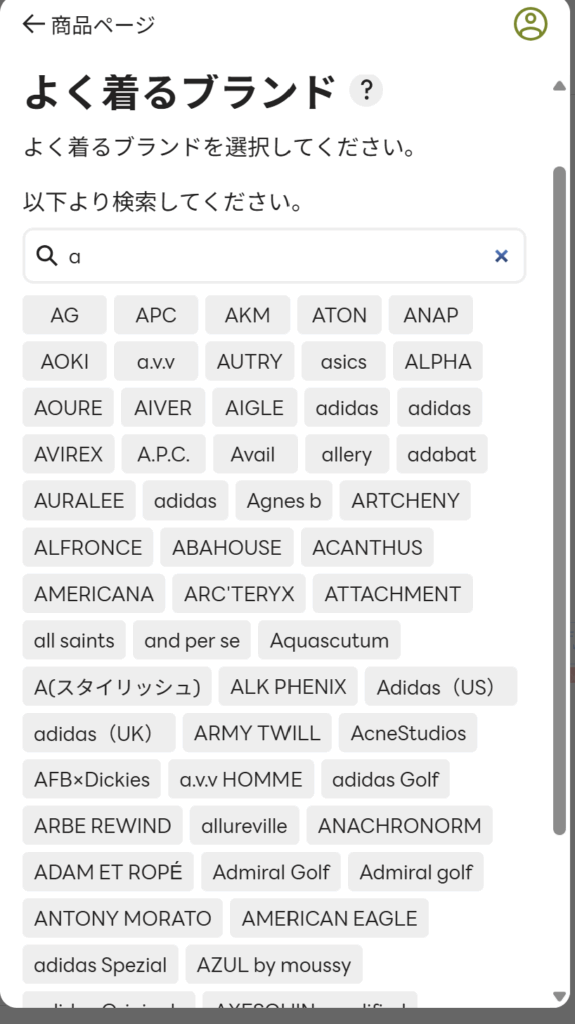Screen dimensions: 575x1024
Task: Go back using the 商品ページ arrow
Action: 33,25
